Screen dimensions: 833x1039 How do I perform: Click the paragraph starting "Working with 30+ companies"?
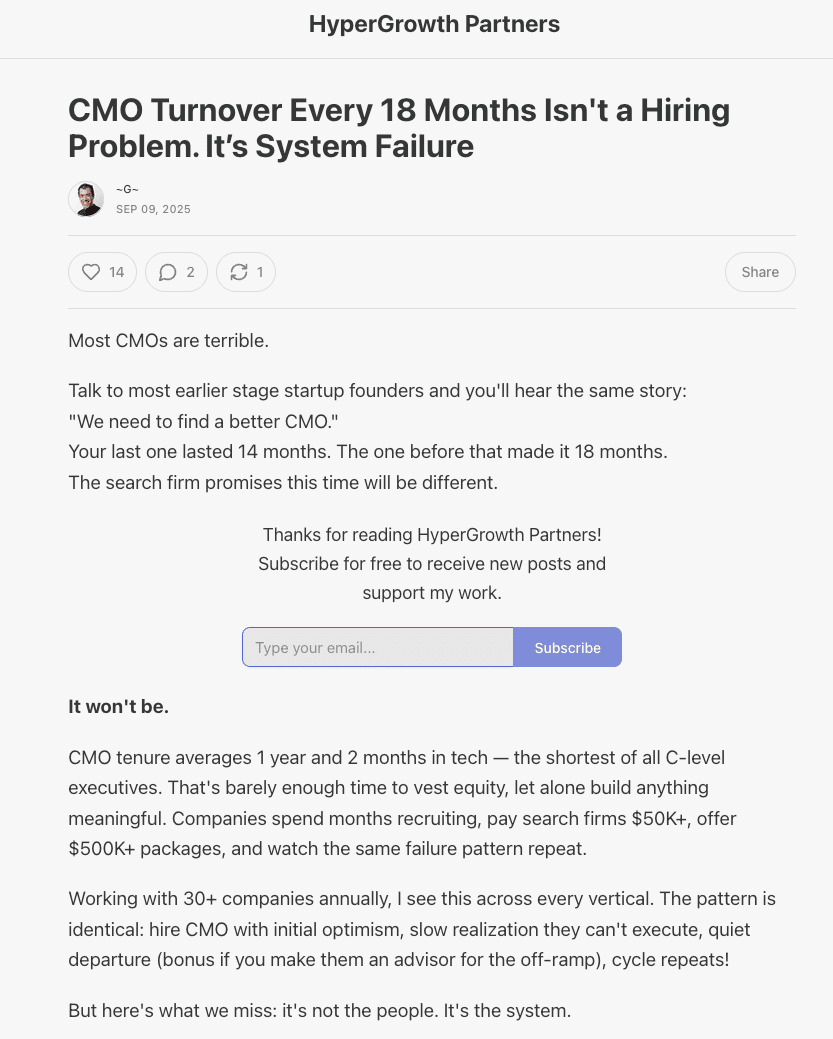pyautogui.click(x=421, y=929)
